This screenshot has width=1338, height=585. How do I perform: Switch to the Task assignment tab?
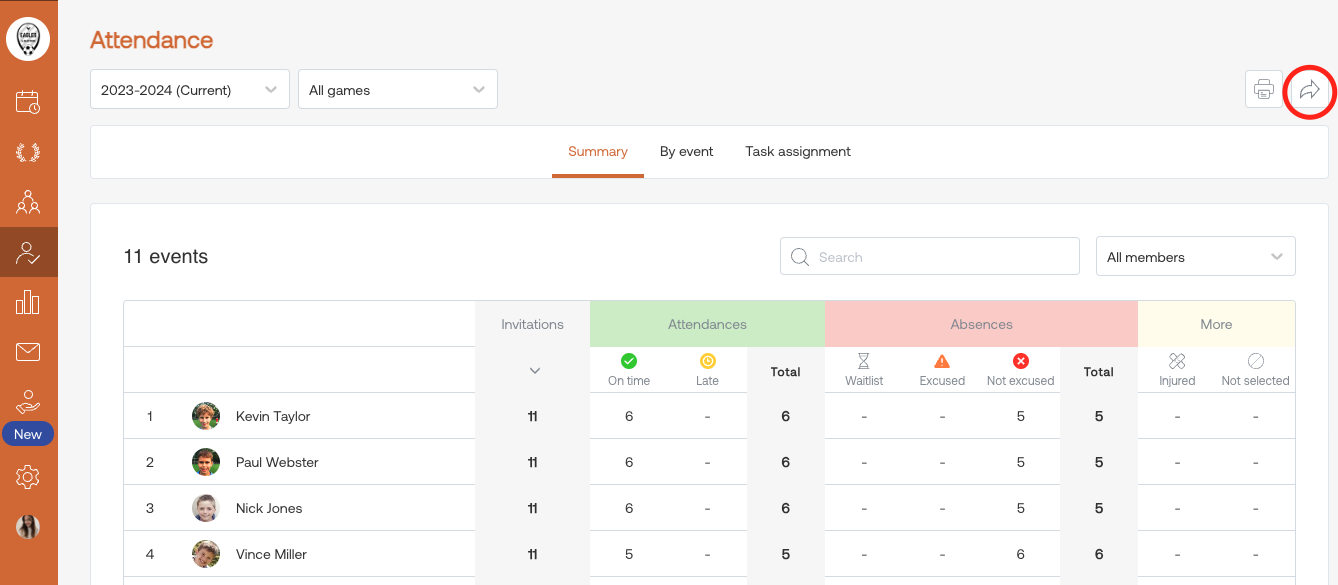798,152
